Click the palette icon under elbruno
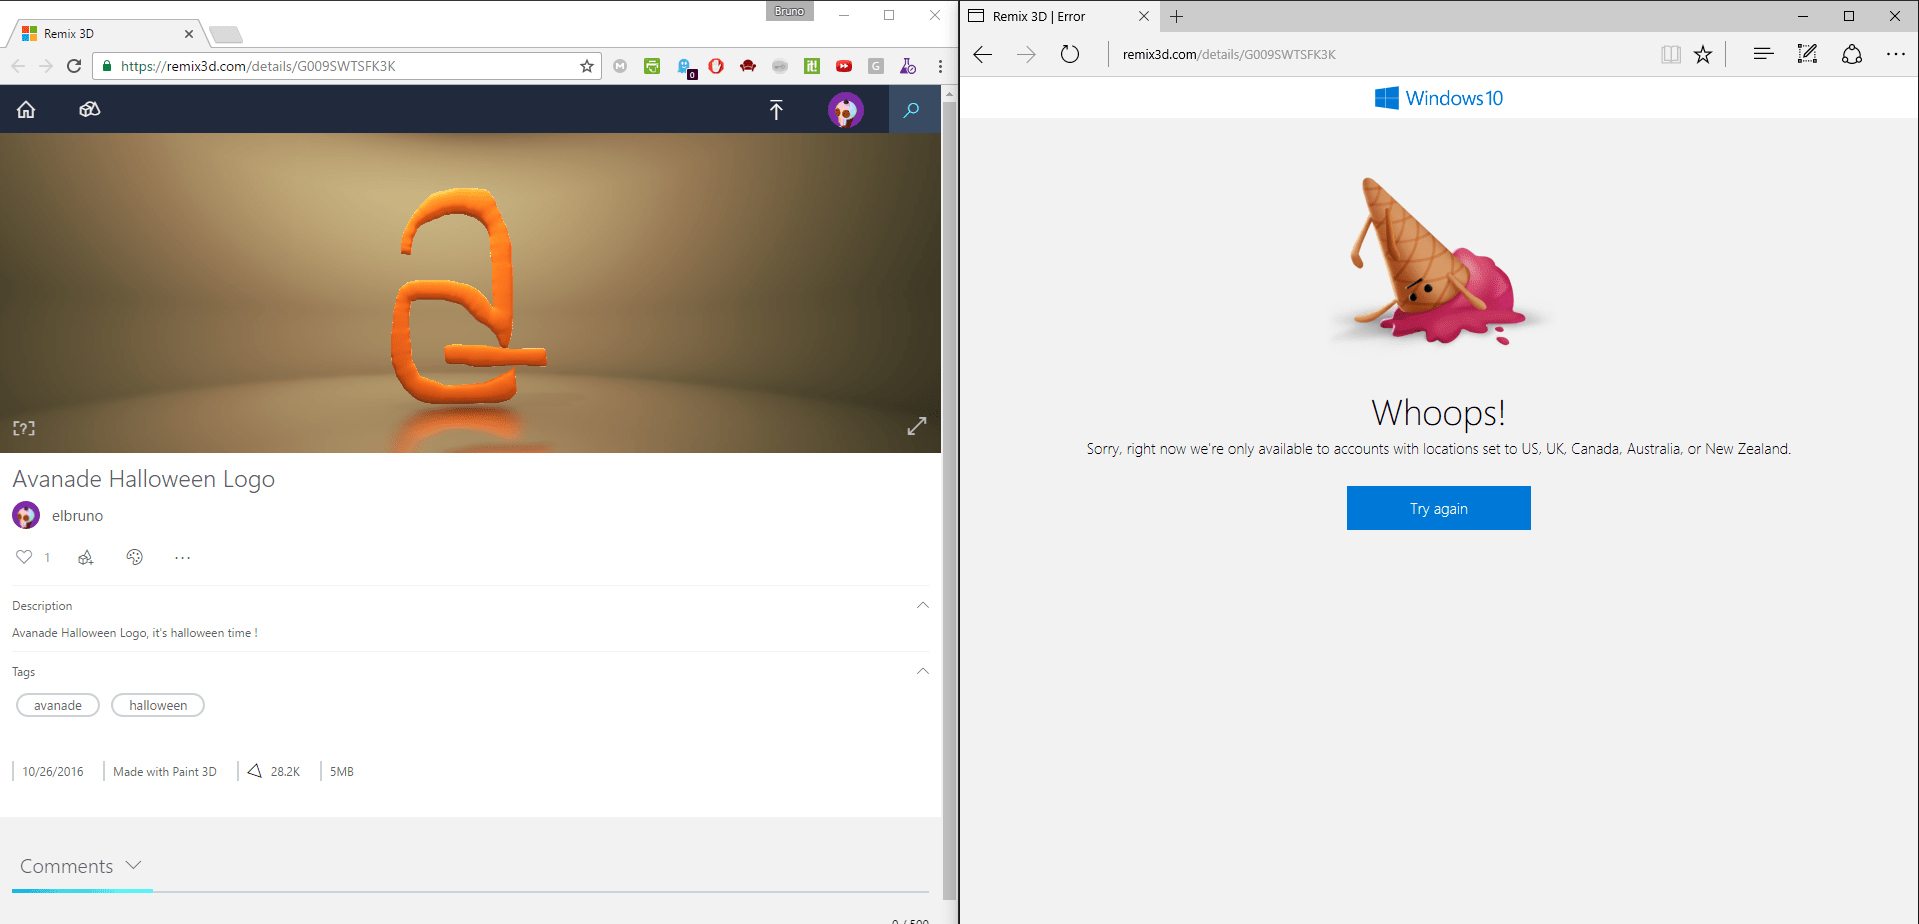1919x924 pixels. (135, 557)
